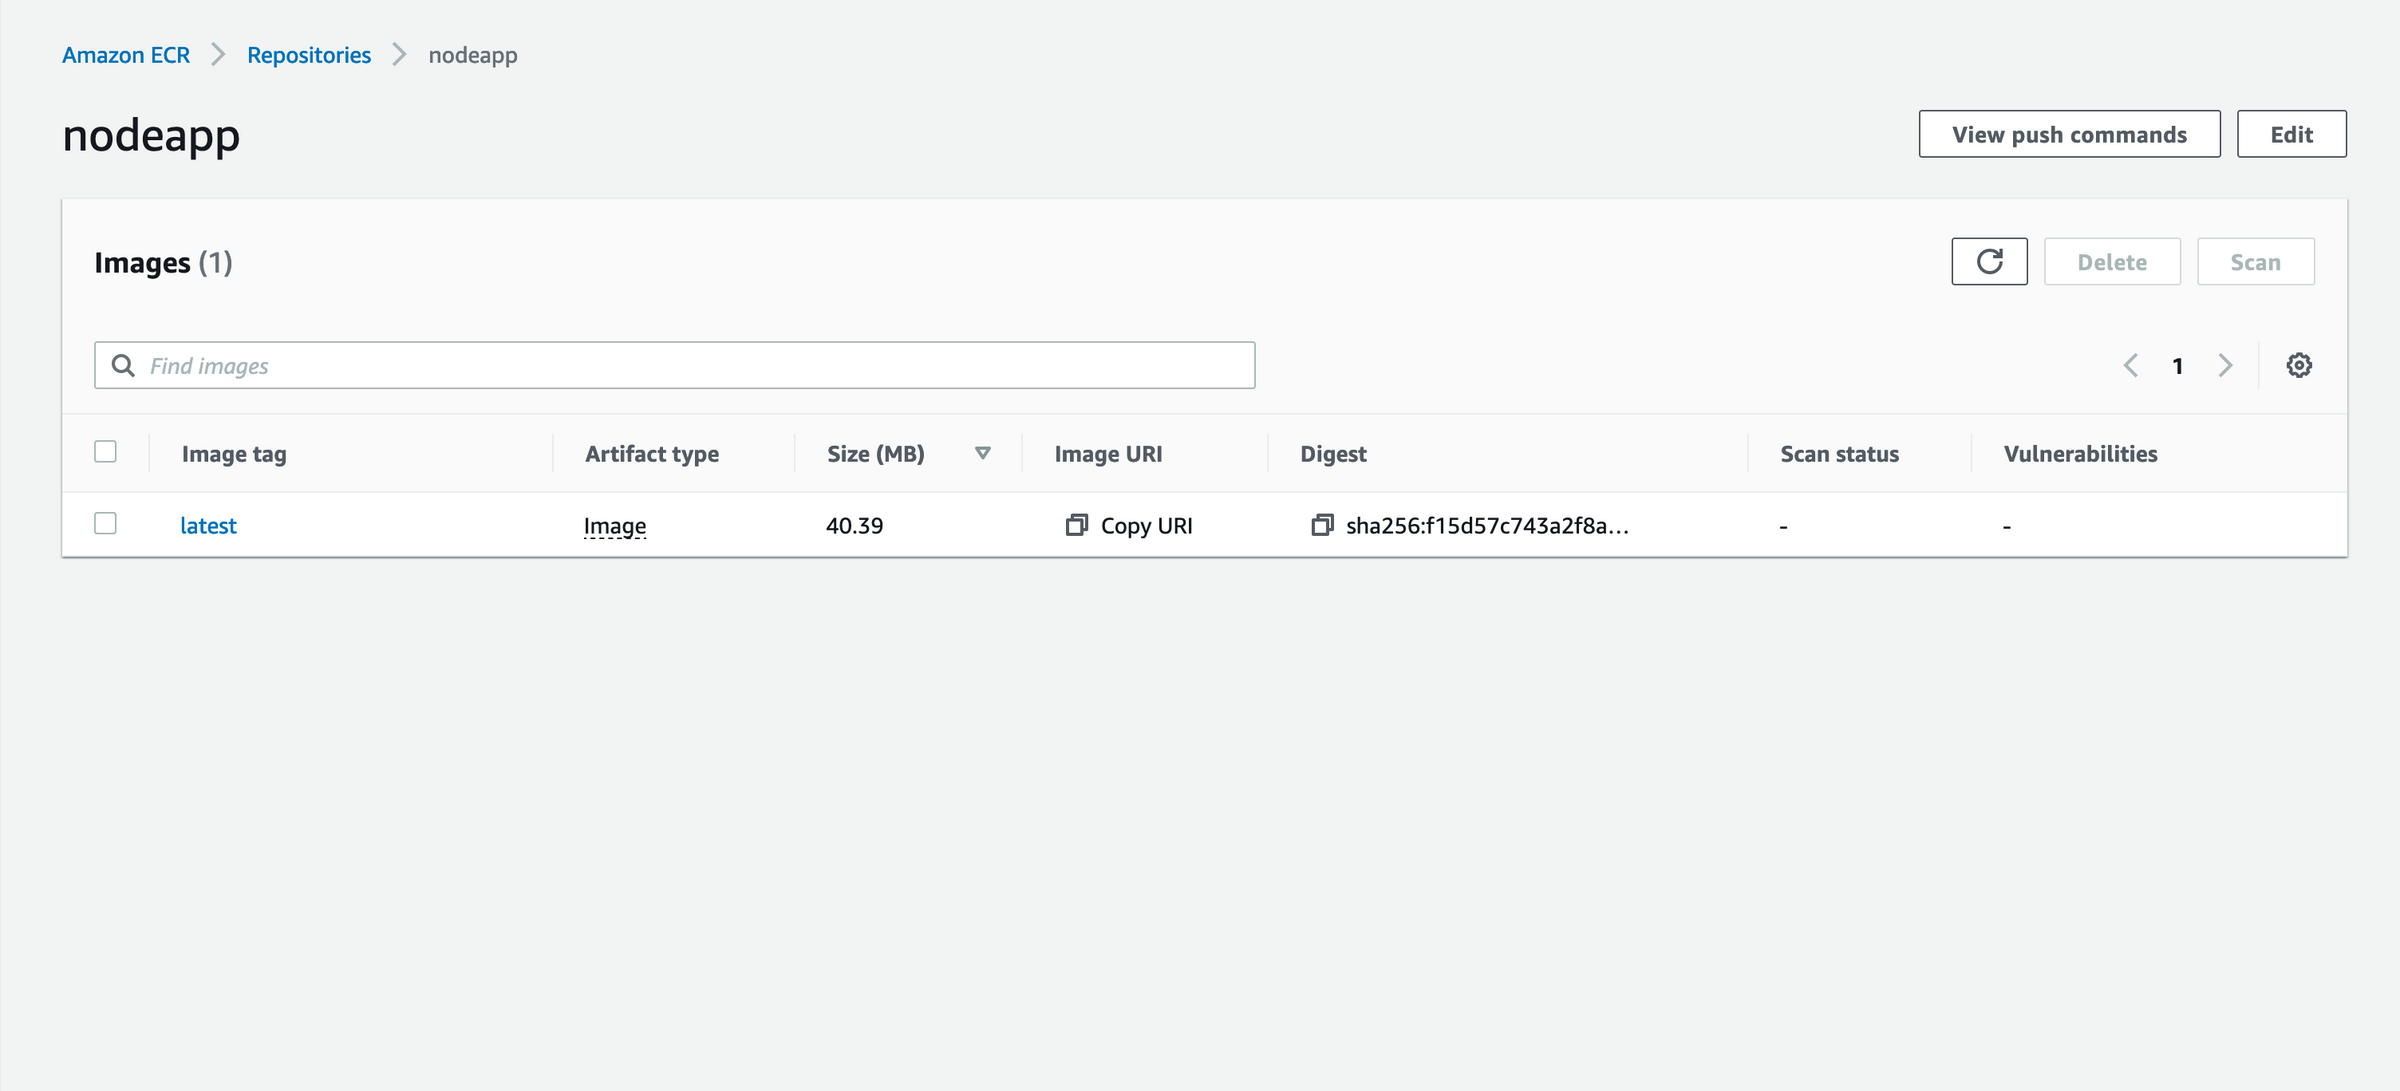This screenshot has height=1091, width=2400.
Task: Click the Edit button for nodeapp
Action: [2292, 133]
